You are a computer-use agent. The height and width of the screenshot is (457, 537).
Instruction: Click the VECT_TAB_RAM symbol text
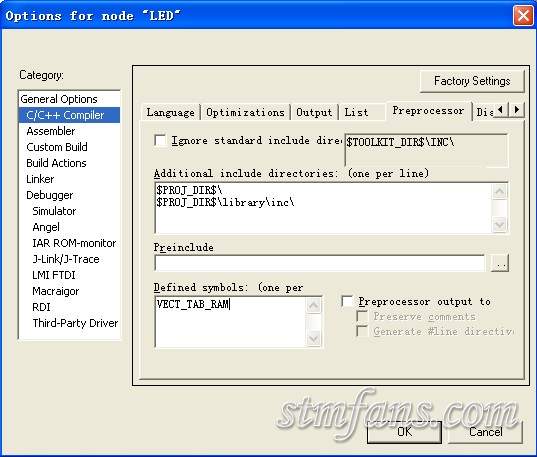(x=192, y=304)
